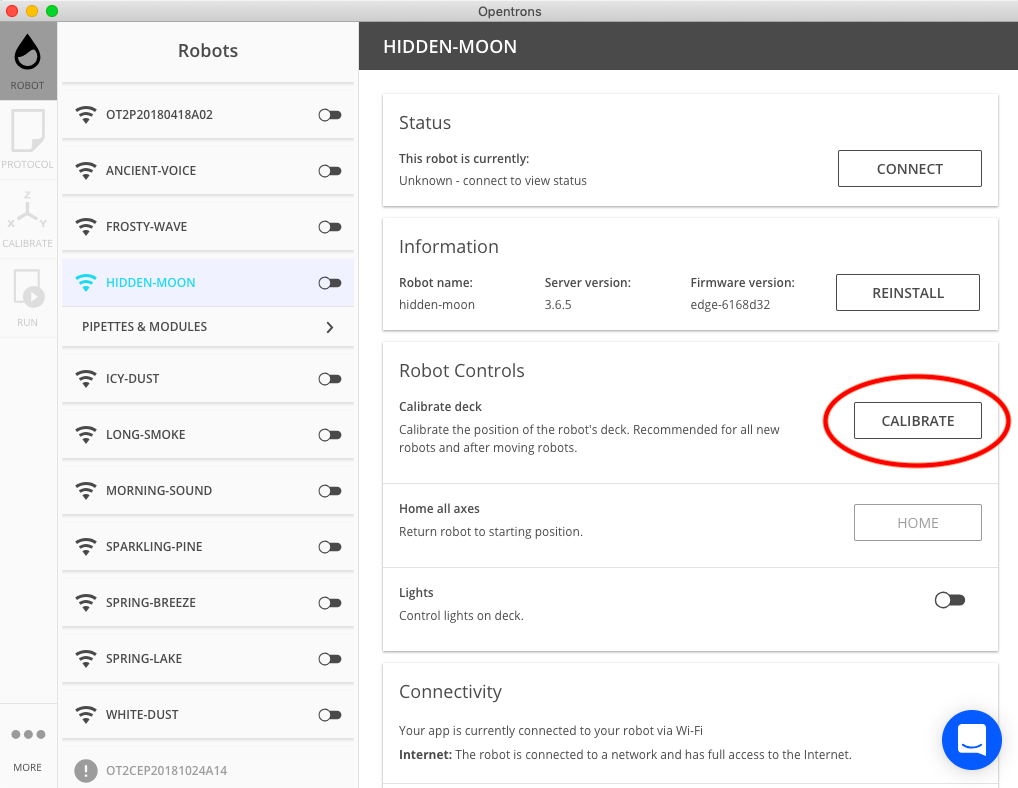Open the Run tab in the sidebar
The height and width of the screenshot is (788, 1018).
pyautogui.click(x=28, y=298)
